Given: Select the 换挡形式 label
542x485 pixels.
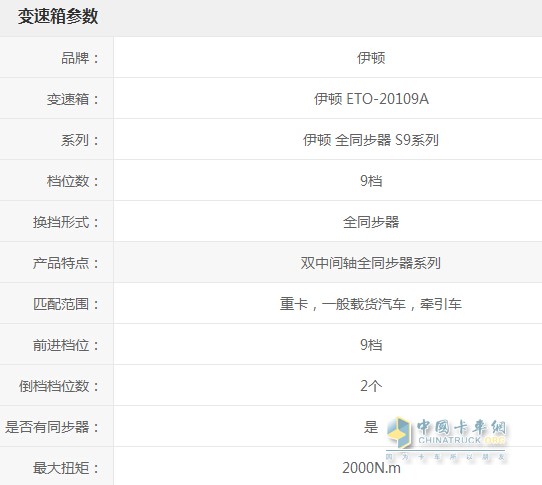Looking at the screenshot, I should point(66,222).
